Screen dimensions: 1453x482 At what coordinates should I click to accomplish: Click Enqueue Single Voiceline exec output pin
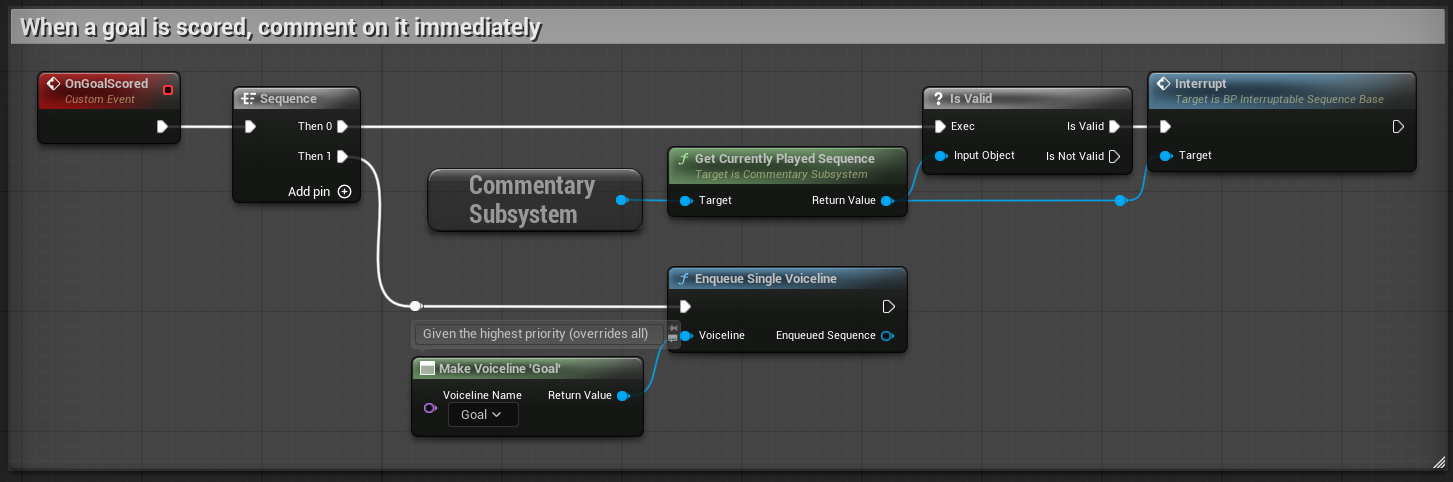[889, 306]
